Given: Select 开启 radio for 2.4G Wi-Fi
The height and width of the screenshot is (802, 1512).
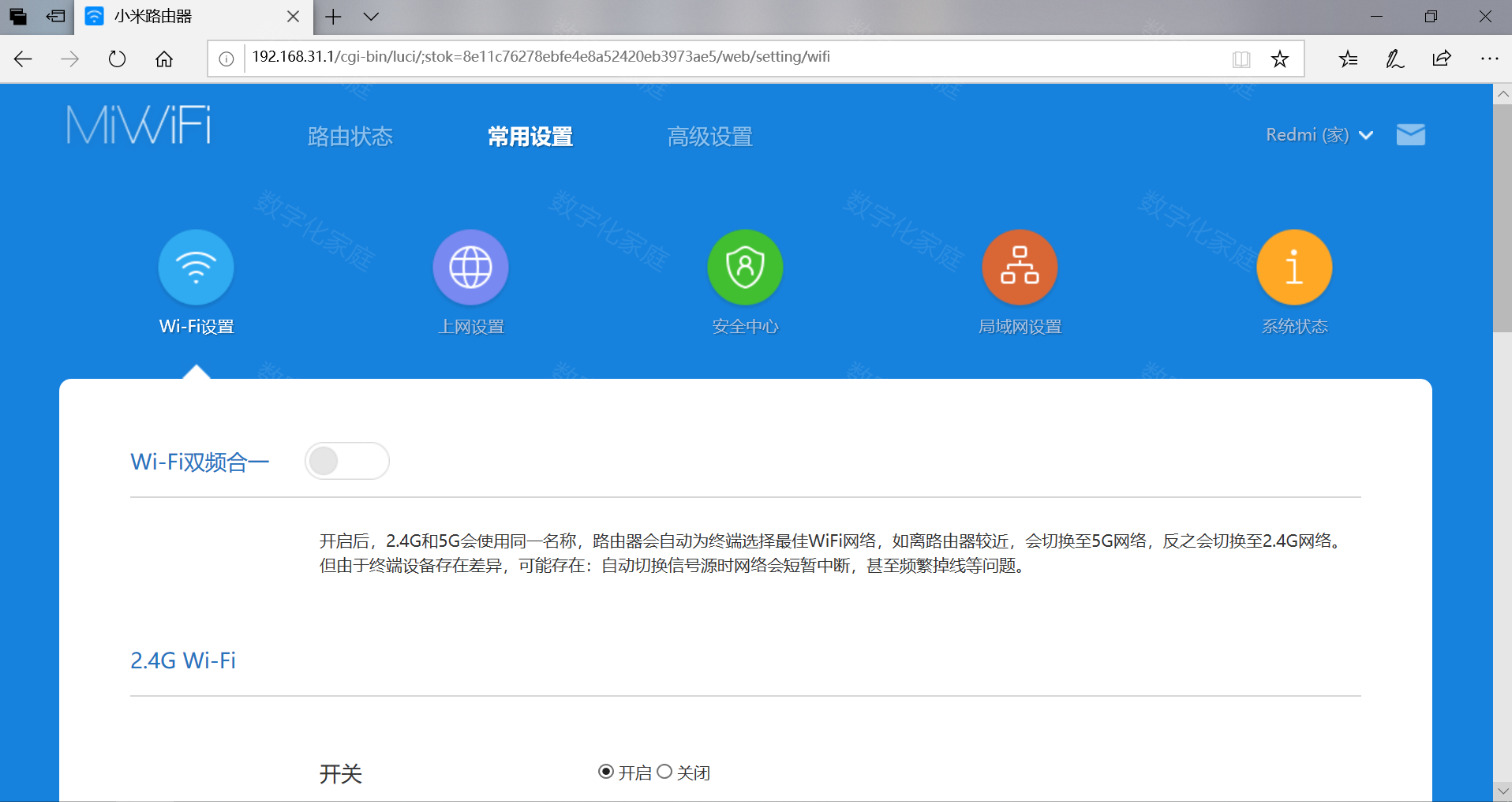Looking at the screenshot, I should 605,772.
